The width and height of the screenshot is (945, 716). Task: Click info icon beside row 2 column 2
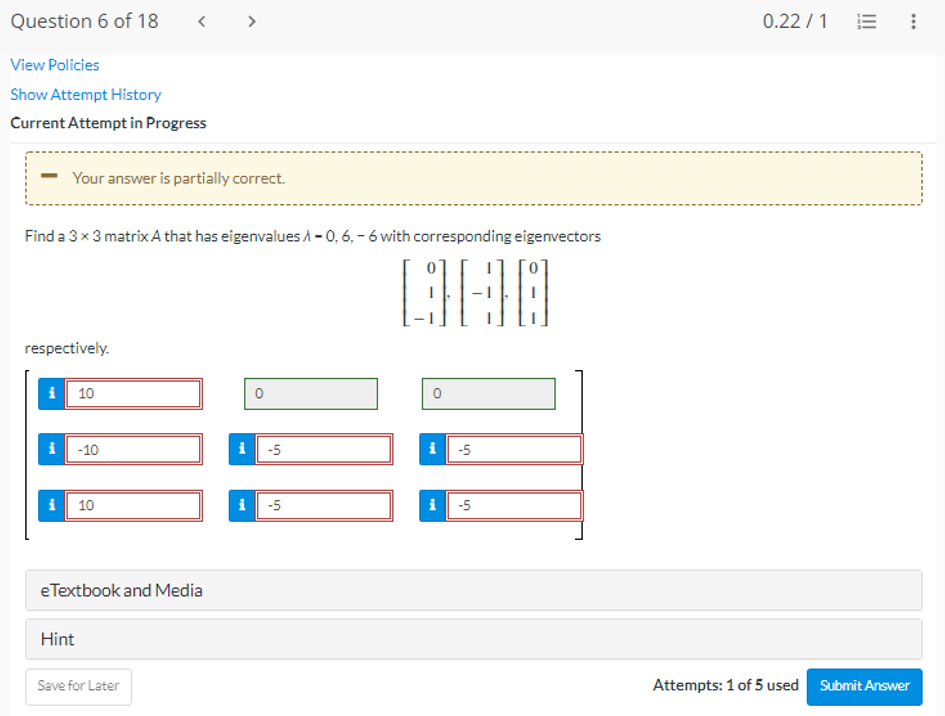(x=242, y=449)
